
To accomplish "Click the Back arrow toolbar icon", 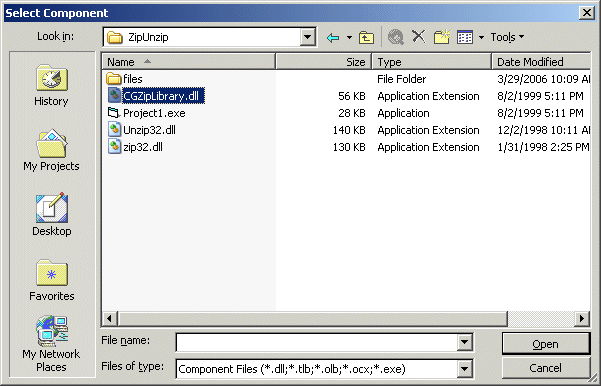I will 333,38.
